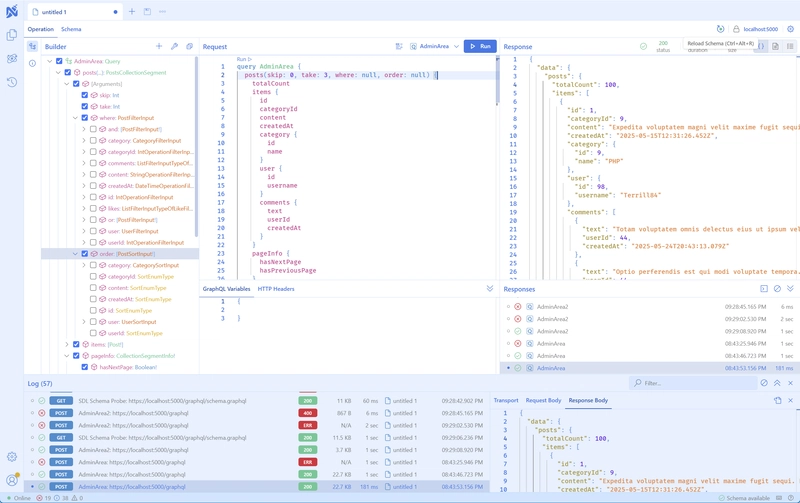The width and height of the screenshot is (800, 503).
Task: Open the info icon below builder view icon
Action: (x=32, y=64)
